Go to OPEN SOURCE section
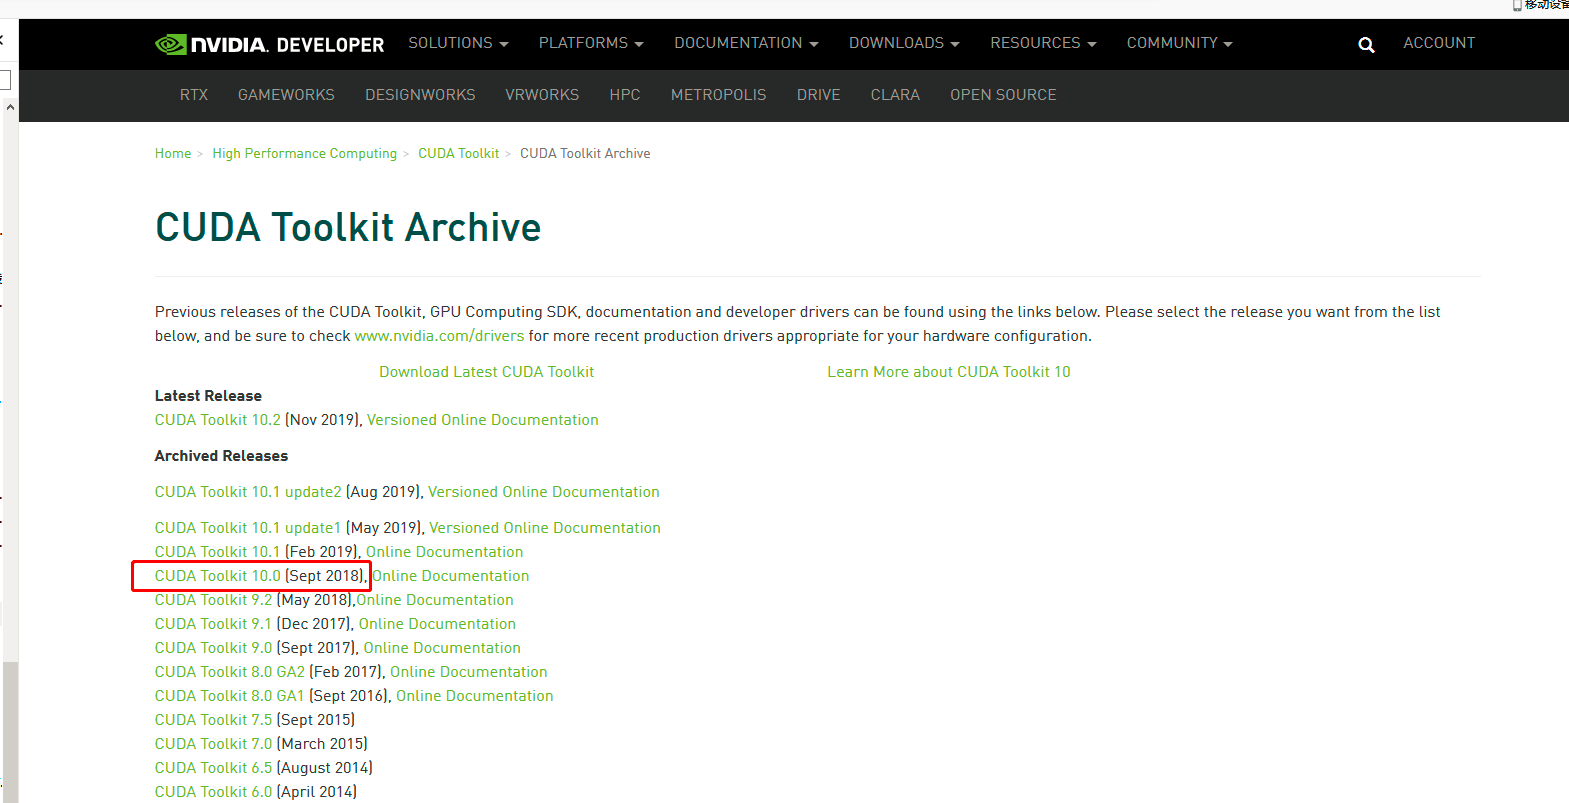The width and height of the screenshot is (1569, 803). coord(1003,95)
